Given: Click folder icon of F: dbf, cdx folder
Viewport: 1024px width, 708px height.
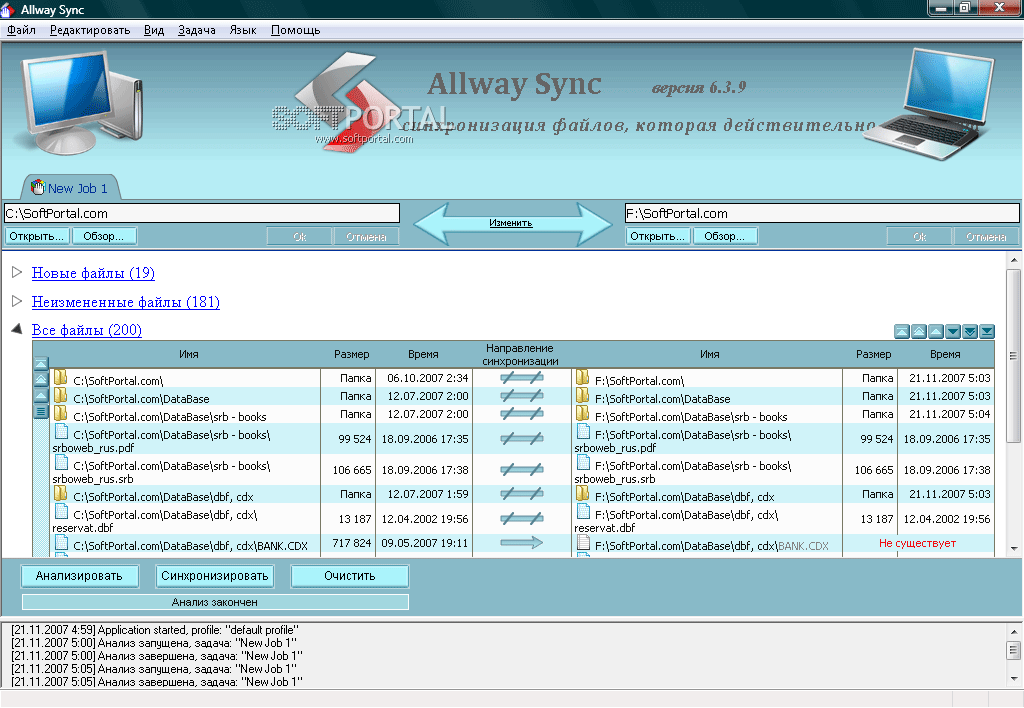Looking at the screenshot, I should pyautogui.click(x=583, y=494).
